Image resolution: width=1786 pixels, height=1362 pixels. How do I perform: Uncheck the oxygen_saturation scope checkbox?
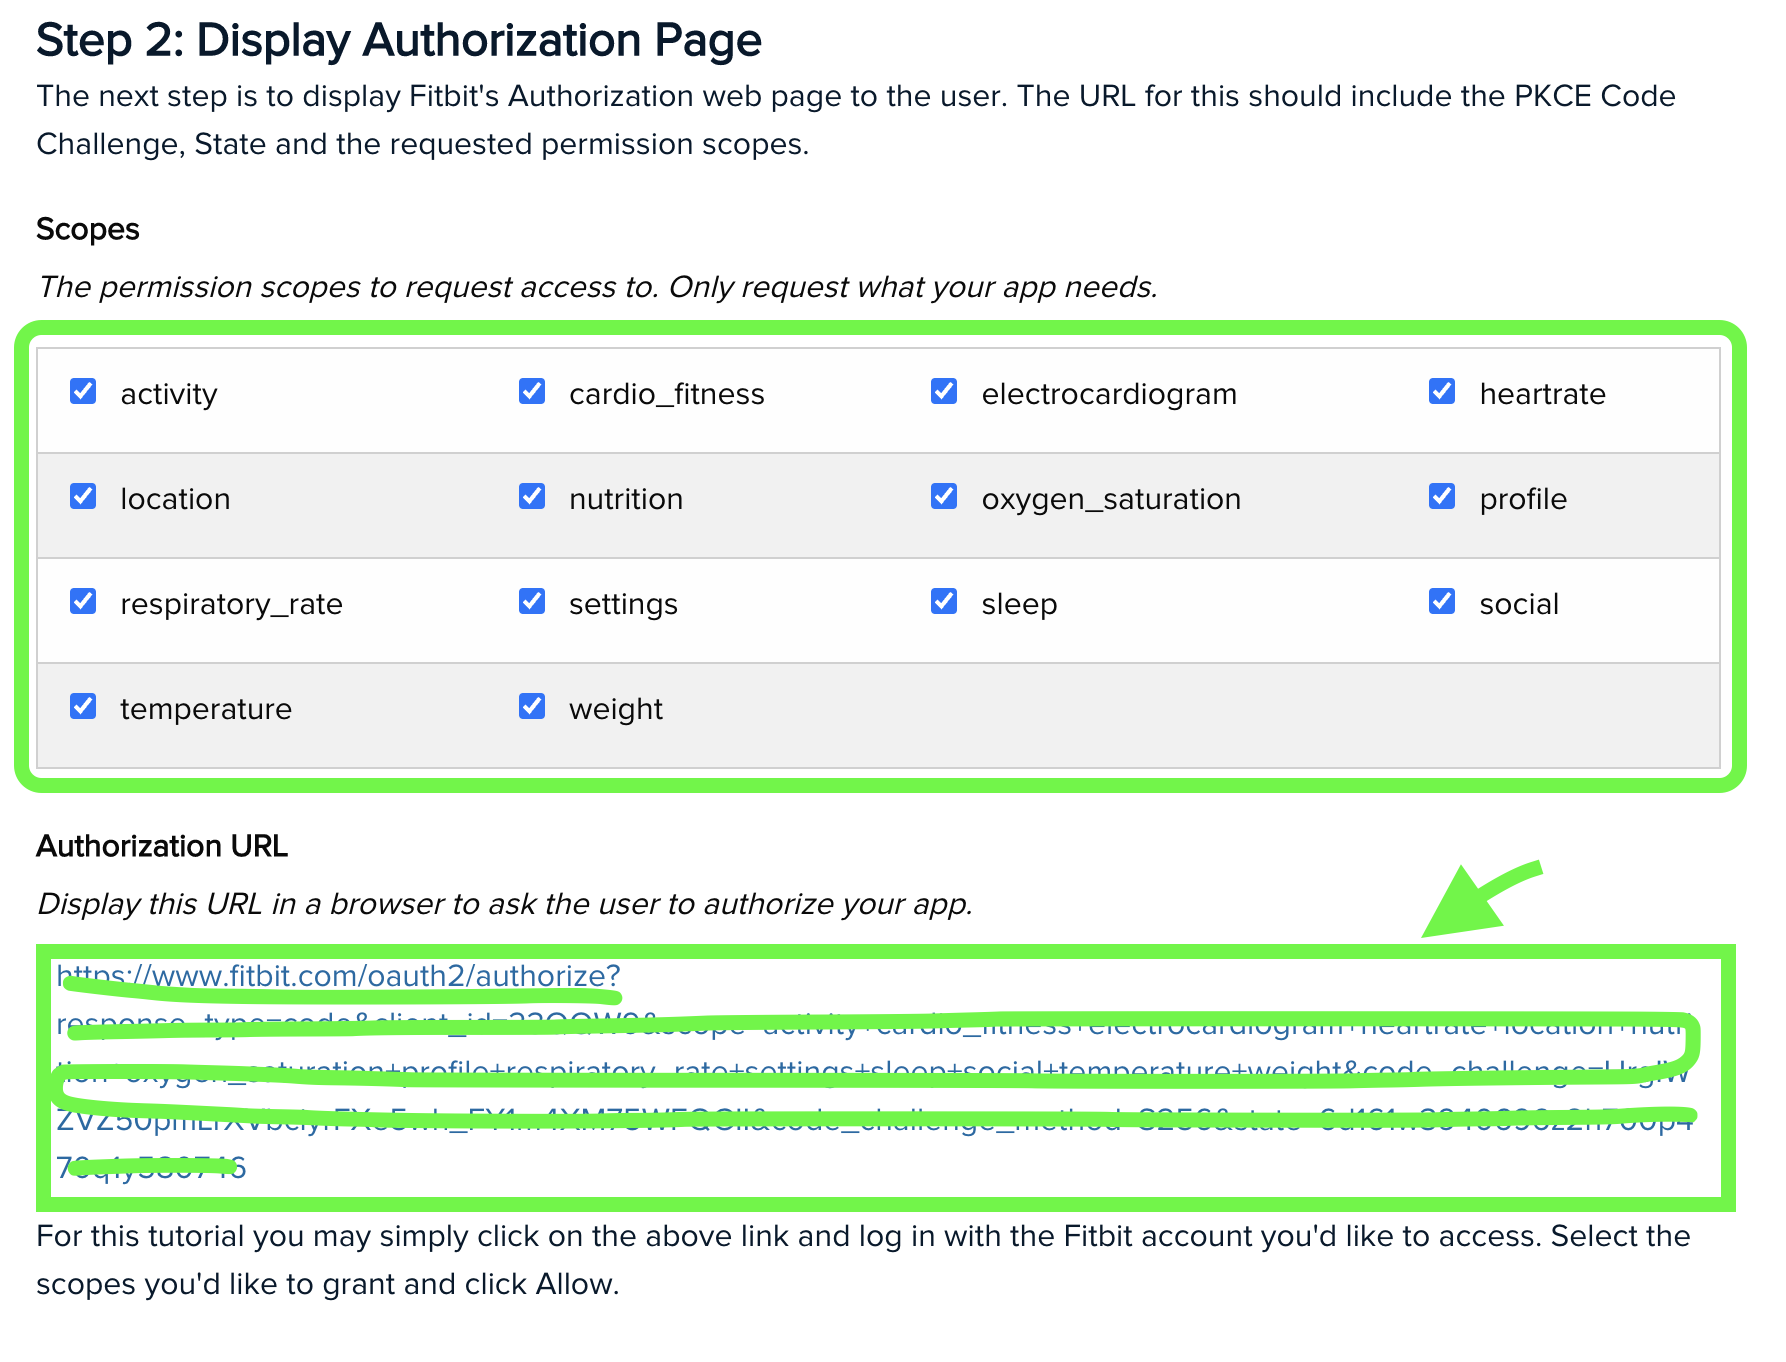point(944,496)
